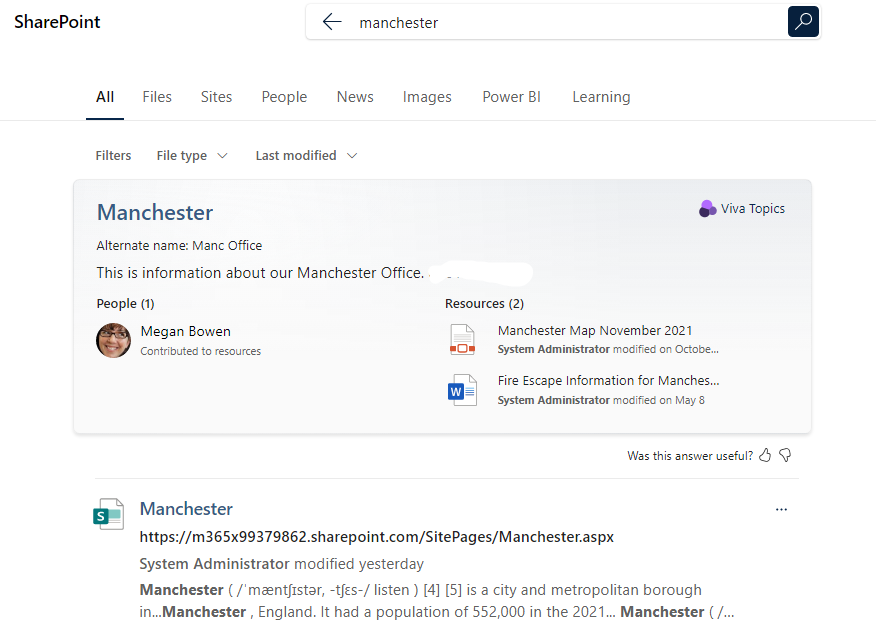The height and width of the screenshot is (638, 876).
Task: Open Megan Bowen's name link
Action: [185, 331]
